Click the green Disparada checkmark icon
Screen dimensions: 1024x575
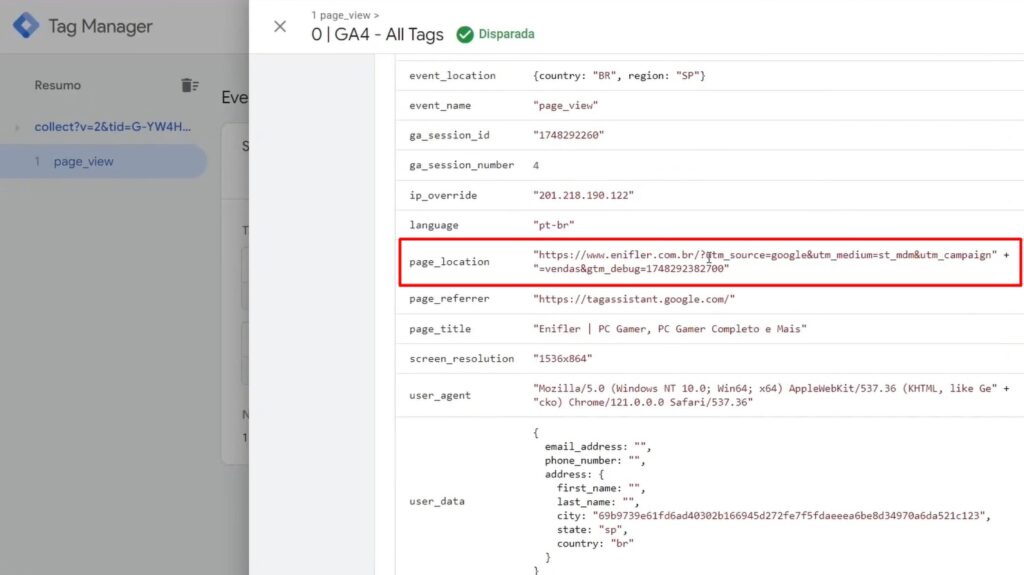(465, 34)
